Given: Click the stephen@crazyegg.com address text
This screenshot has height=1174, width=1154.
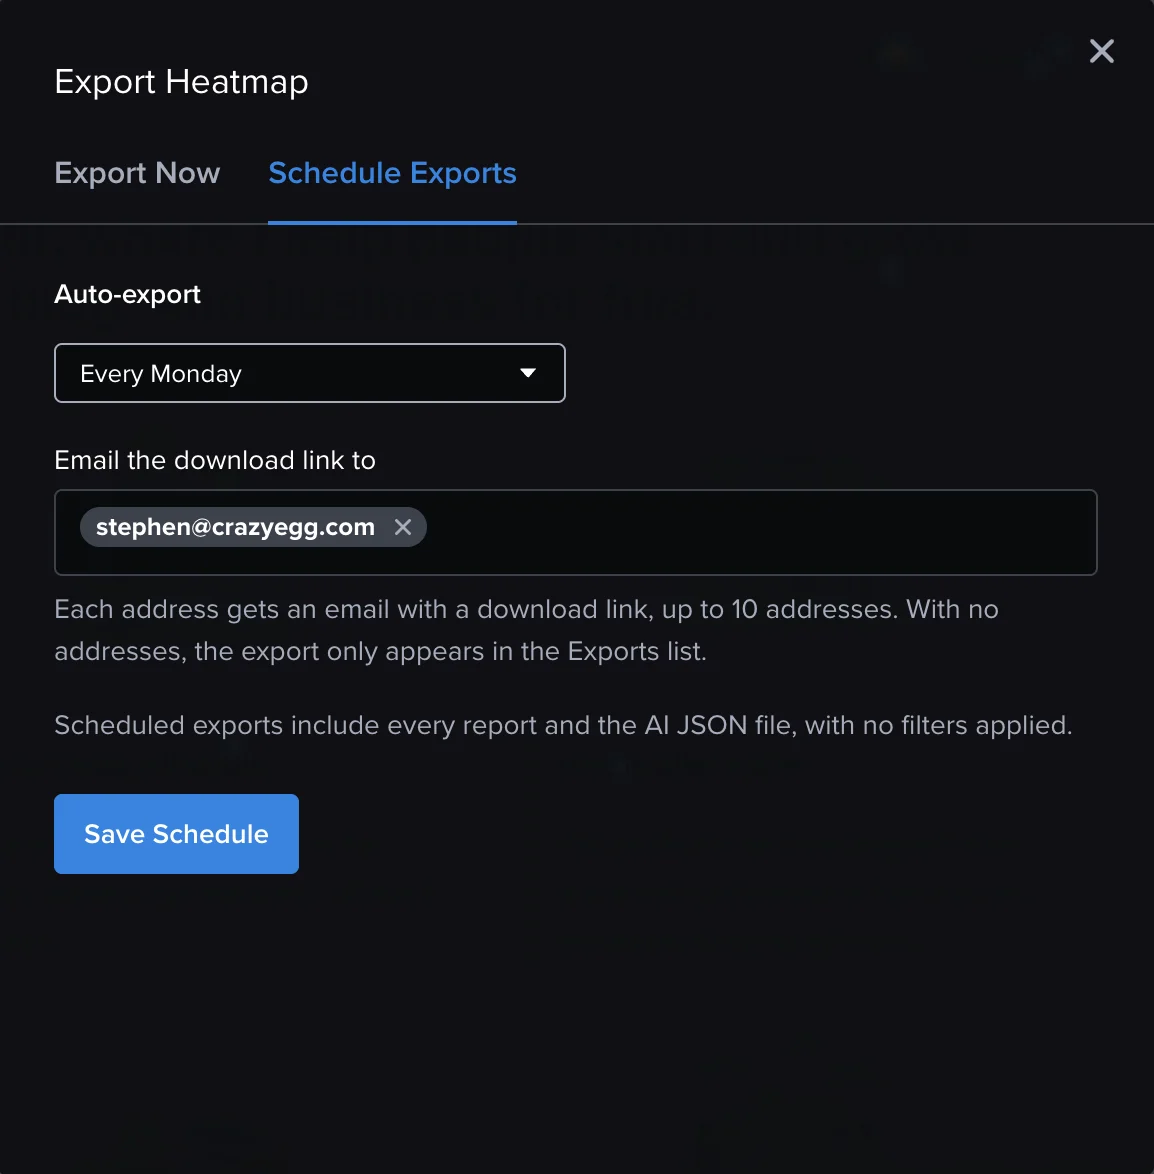Looking at the screenshot, I should [x=235, y=527].
